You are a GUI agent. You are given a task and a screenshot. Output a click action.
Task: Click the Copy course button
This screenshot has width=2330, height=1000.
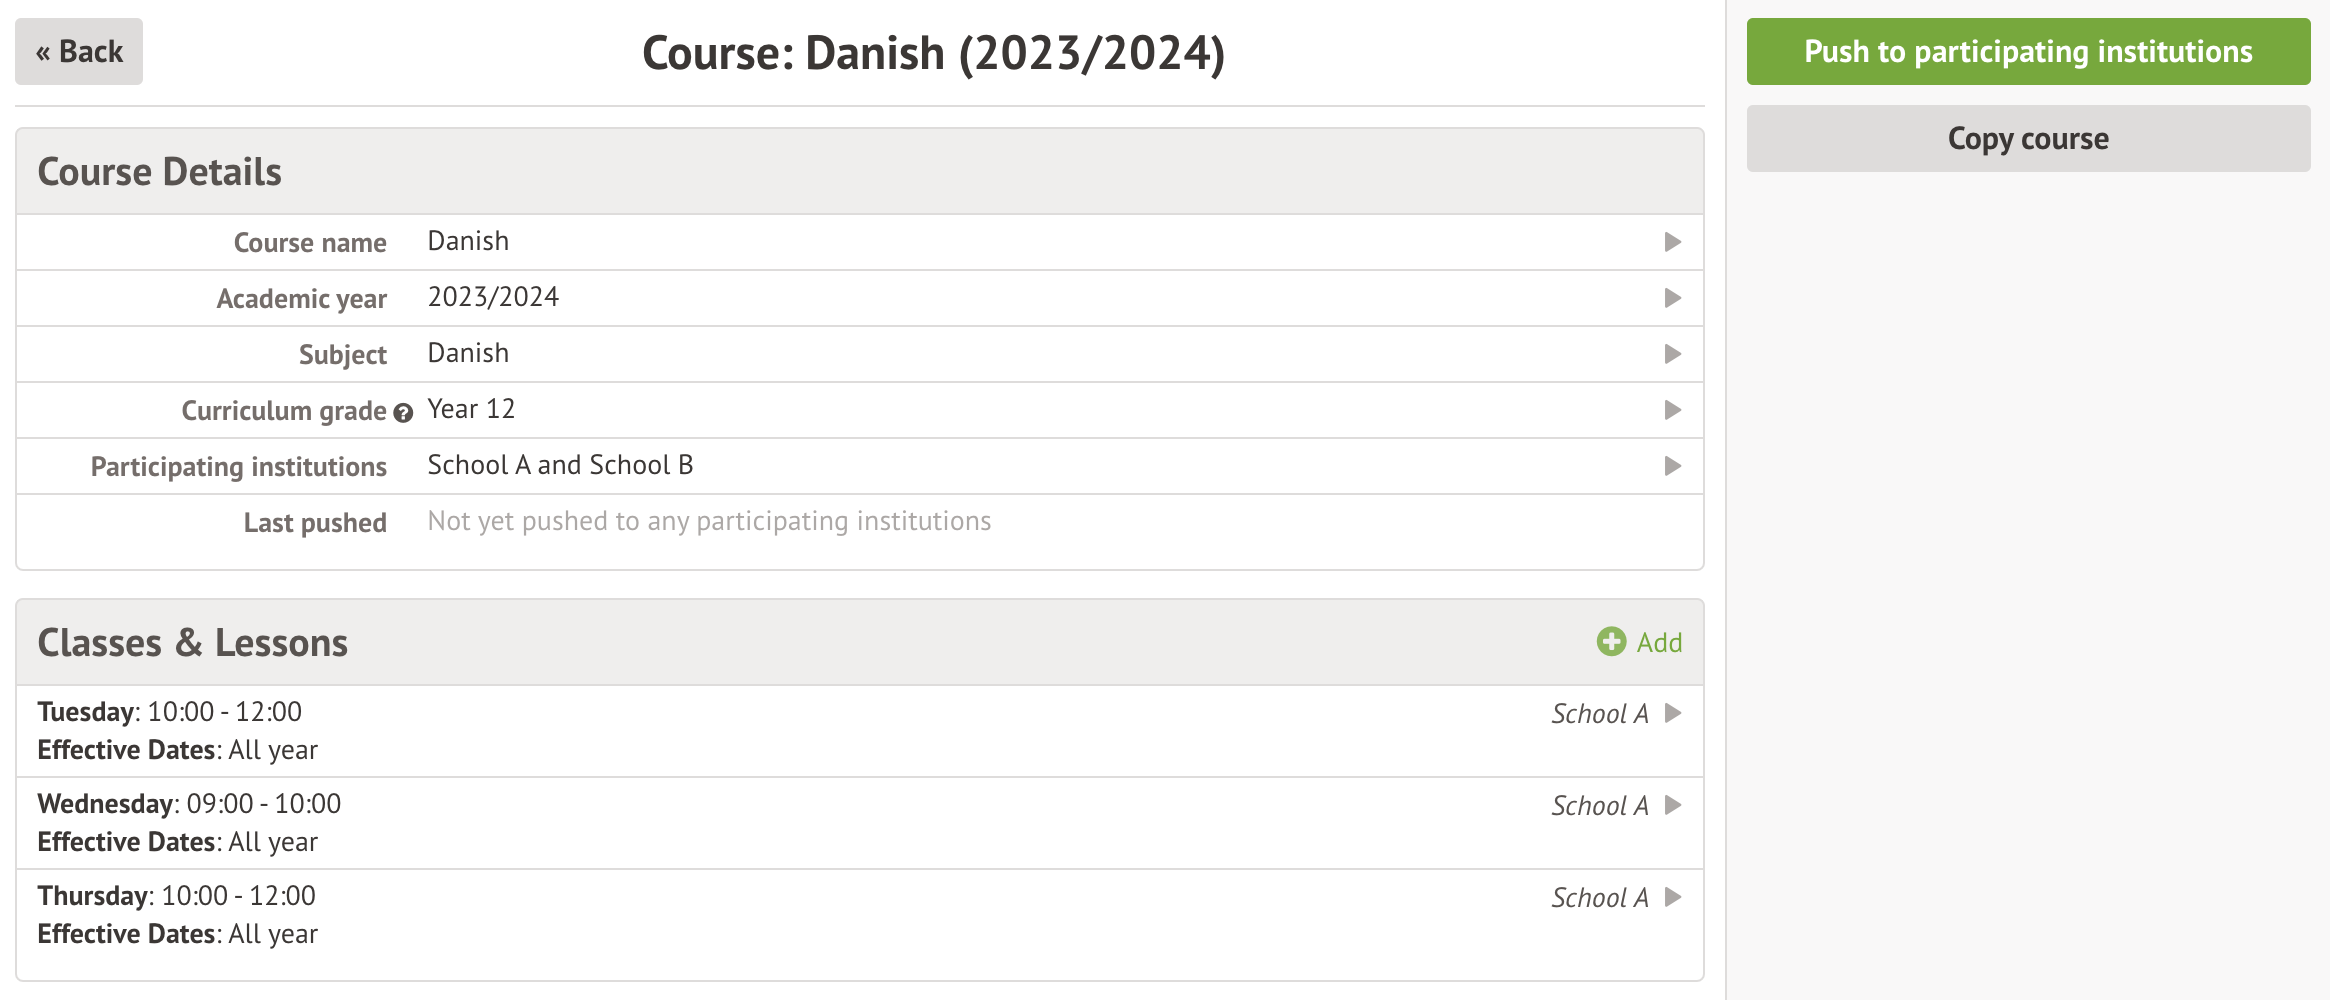(x=2028, y=139)
